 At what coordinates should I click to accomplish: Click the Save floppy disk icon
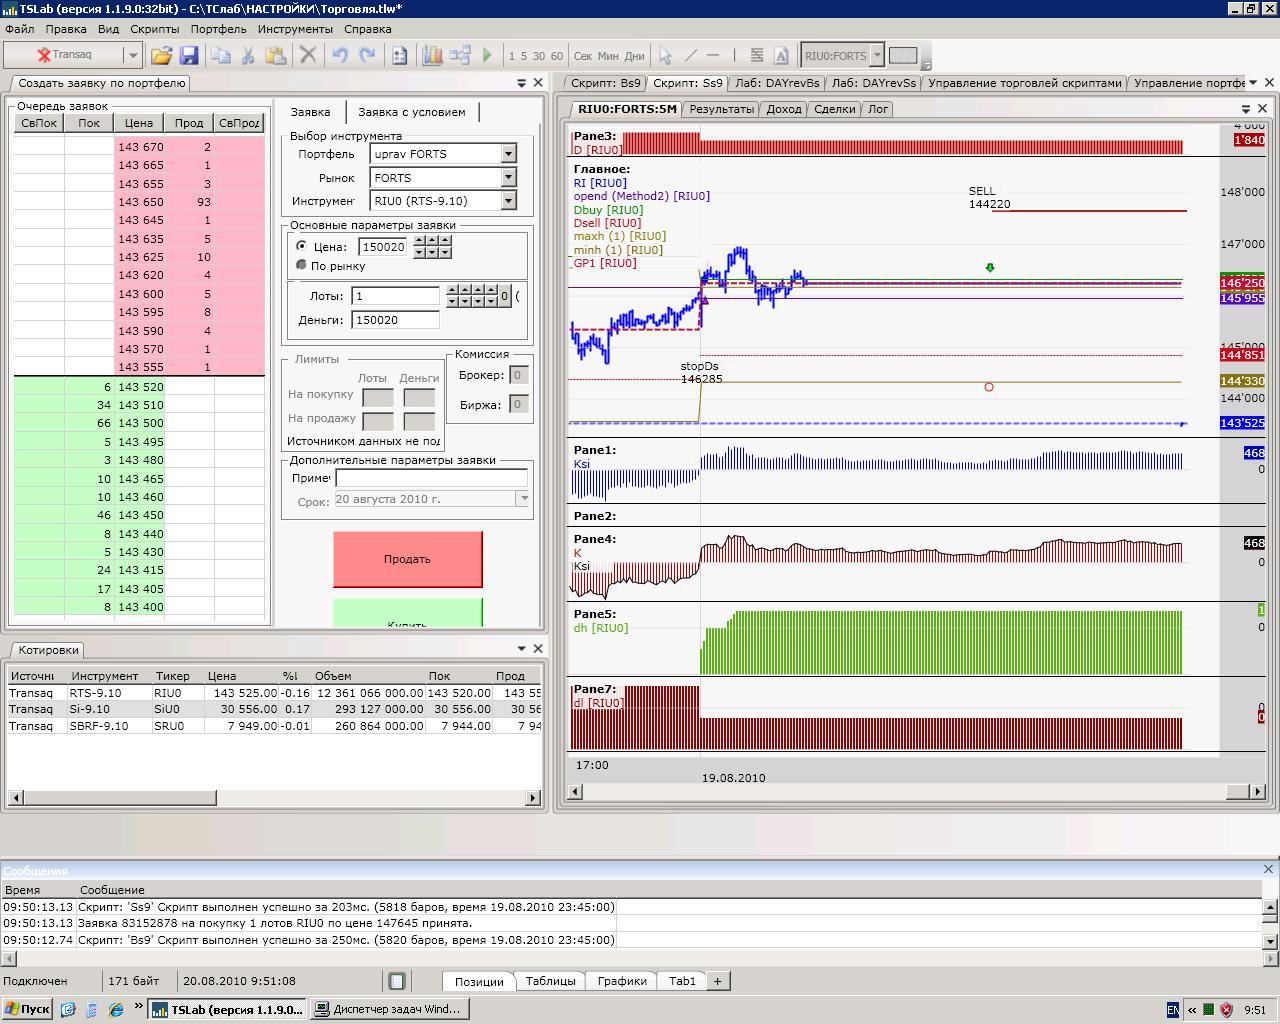[188, 56]
